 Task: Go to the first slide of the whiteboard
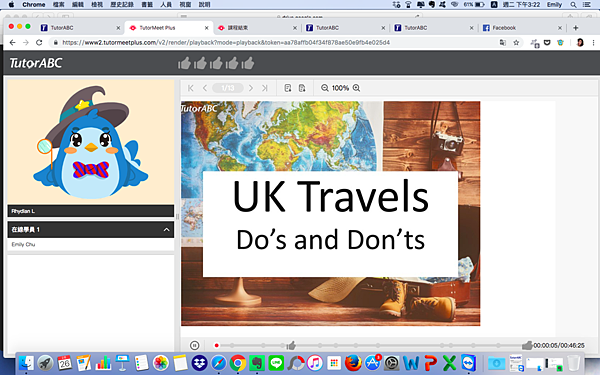[x=191, y=88]
